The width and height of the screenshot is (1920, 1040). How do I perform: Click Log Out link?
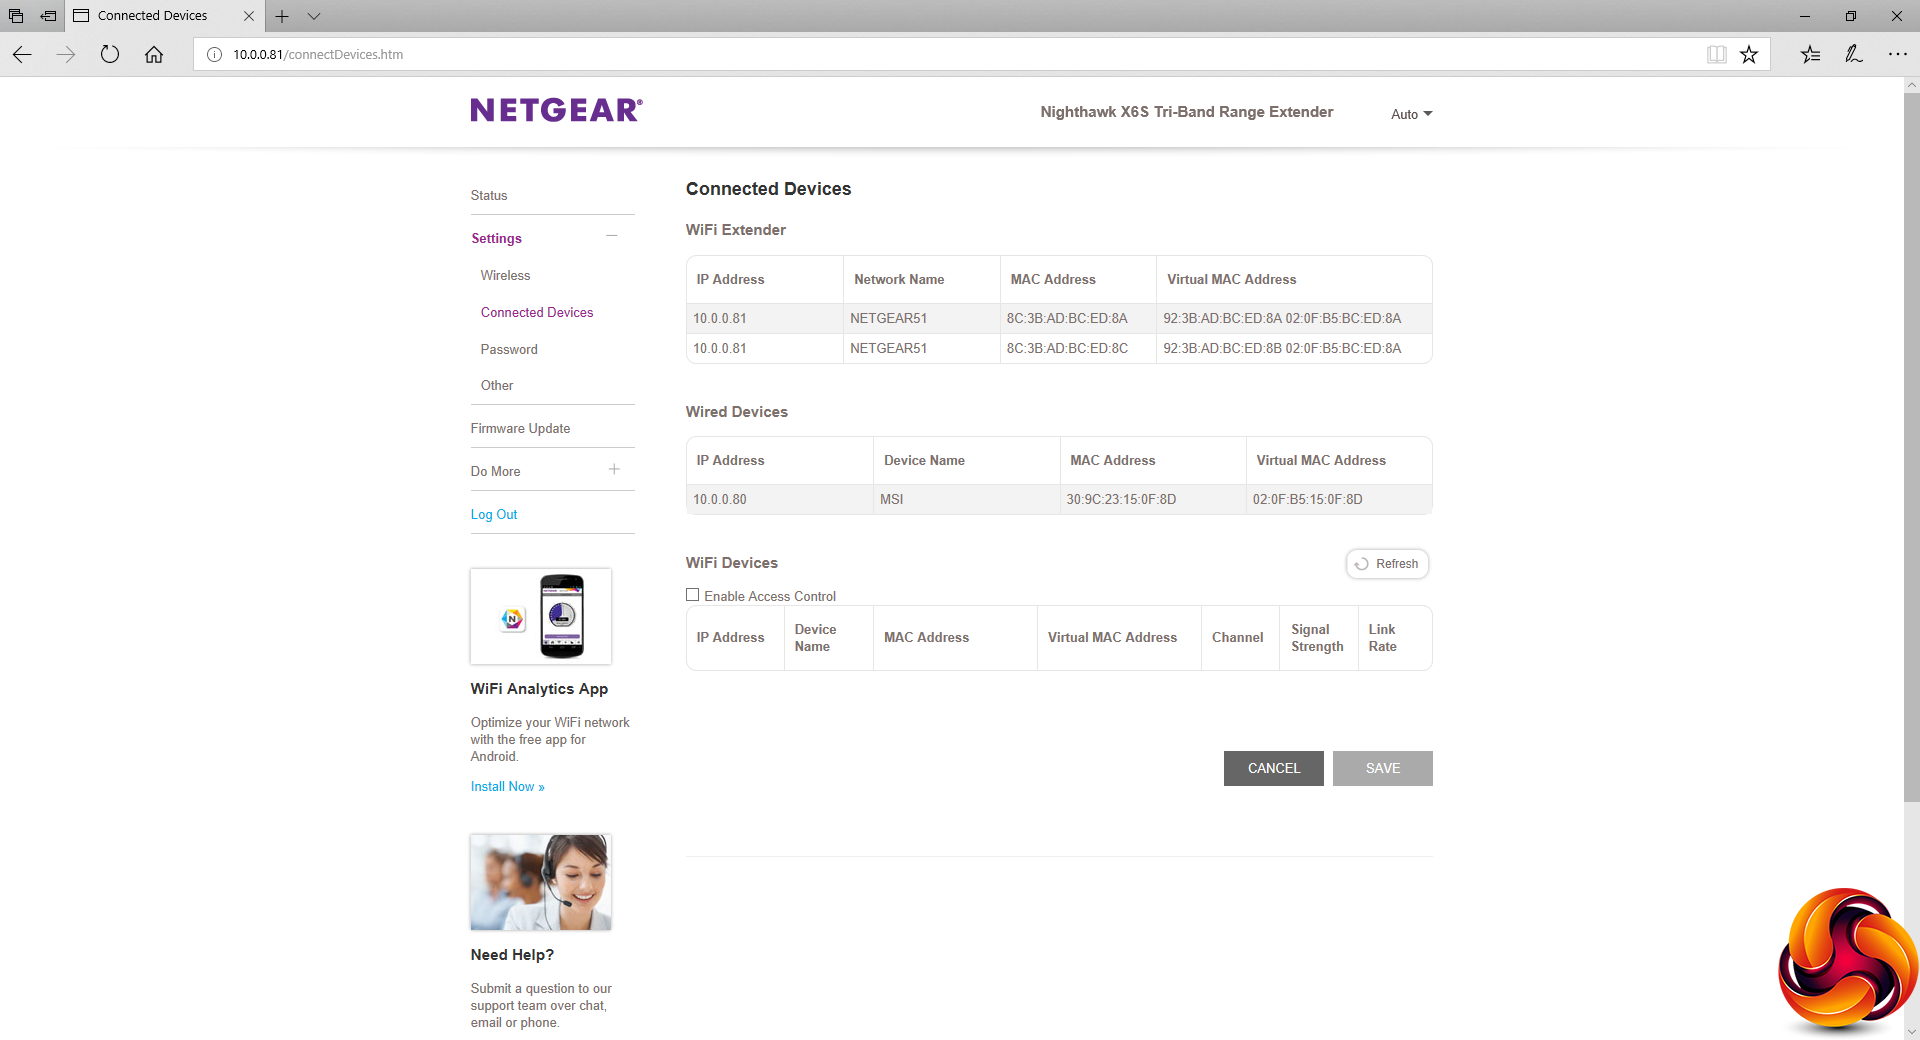(x=494, y=514)
